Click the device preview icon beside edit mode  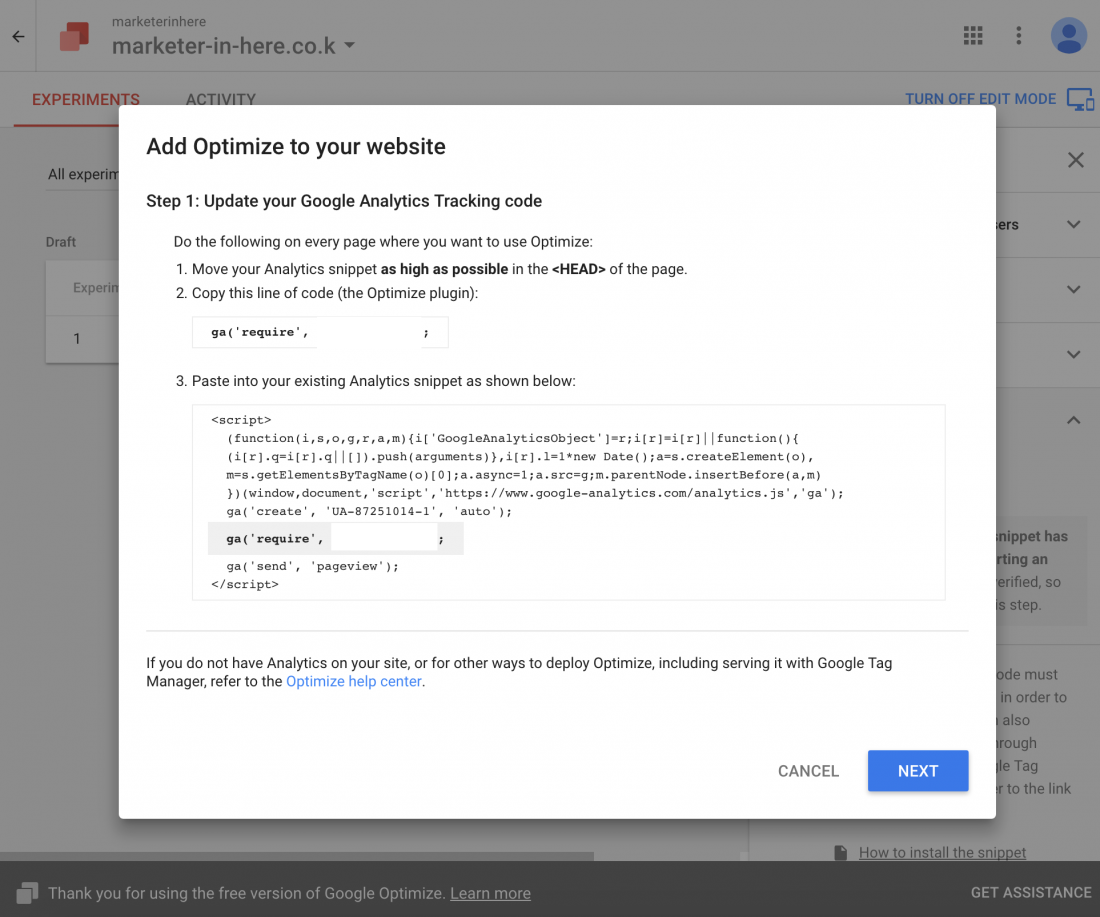tap(1080, 99)
